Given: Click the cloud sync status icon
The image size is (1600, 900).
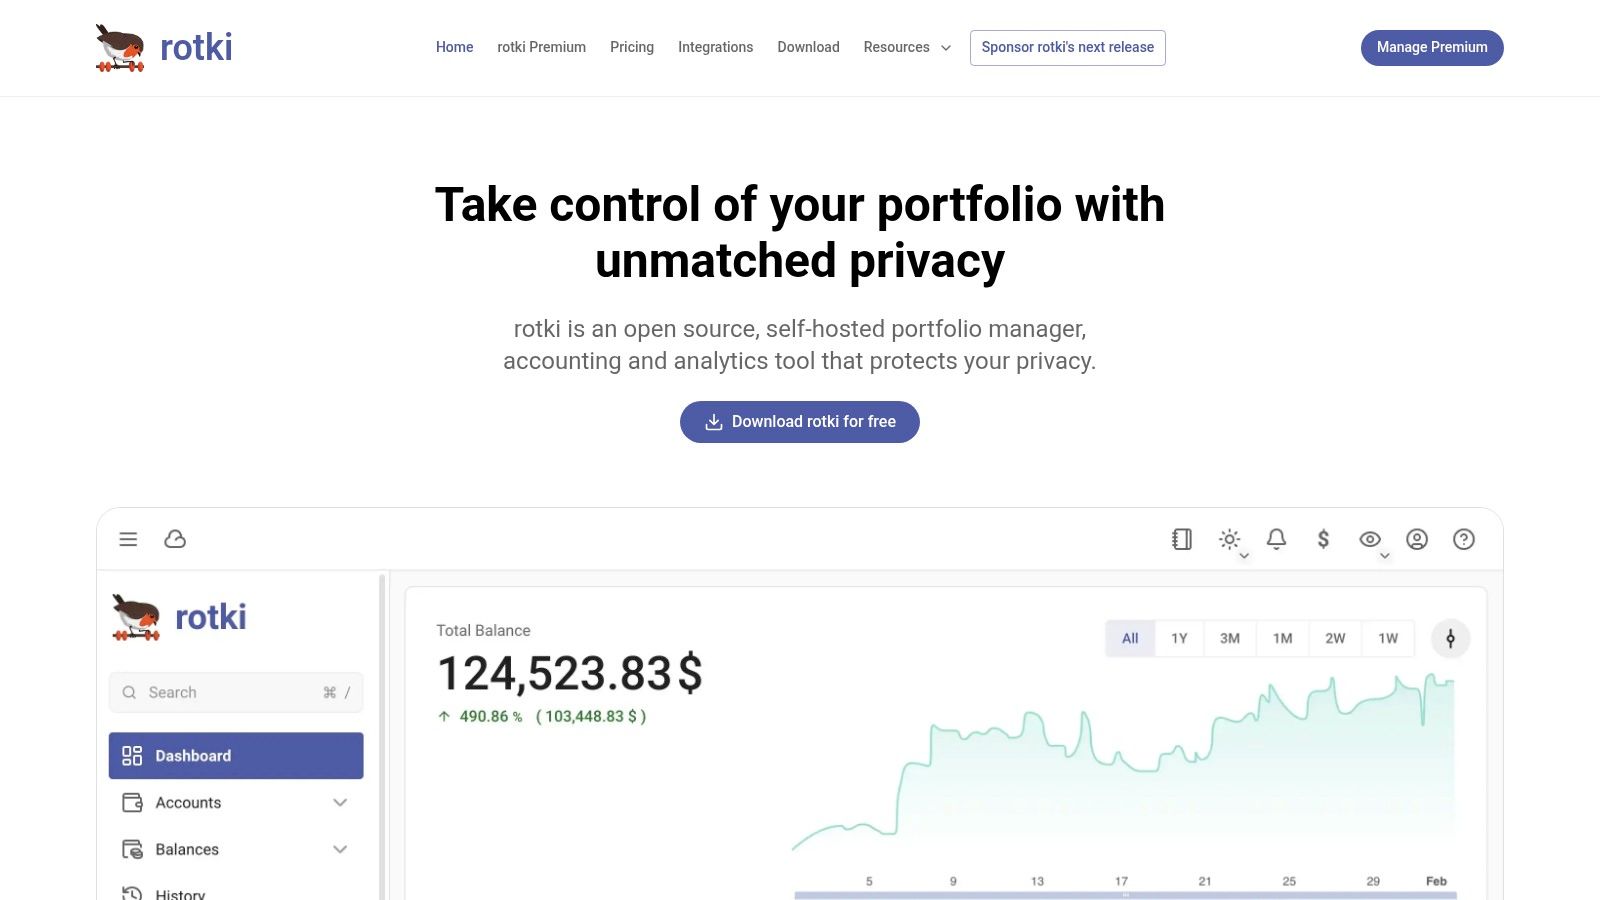Looking at the screenshot, I should pyautogui.click(x=175, y=540).
